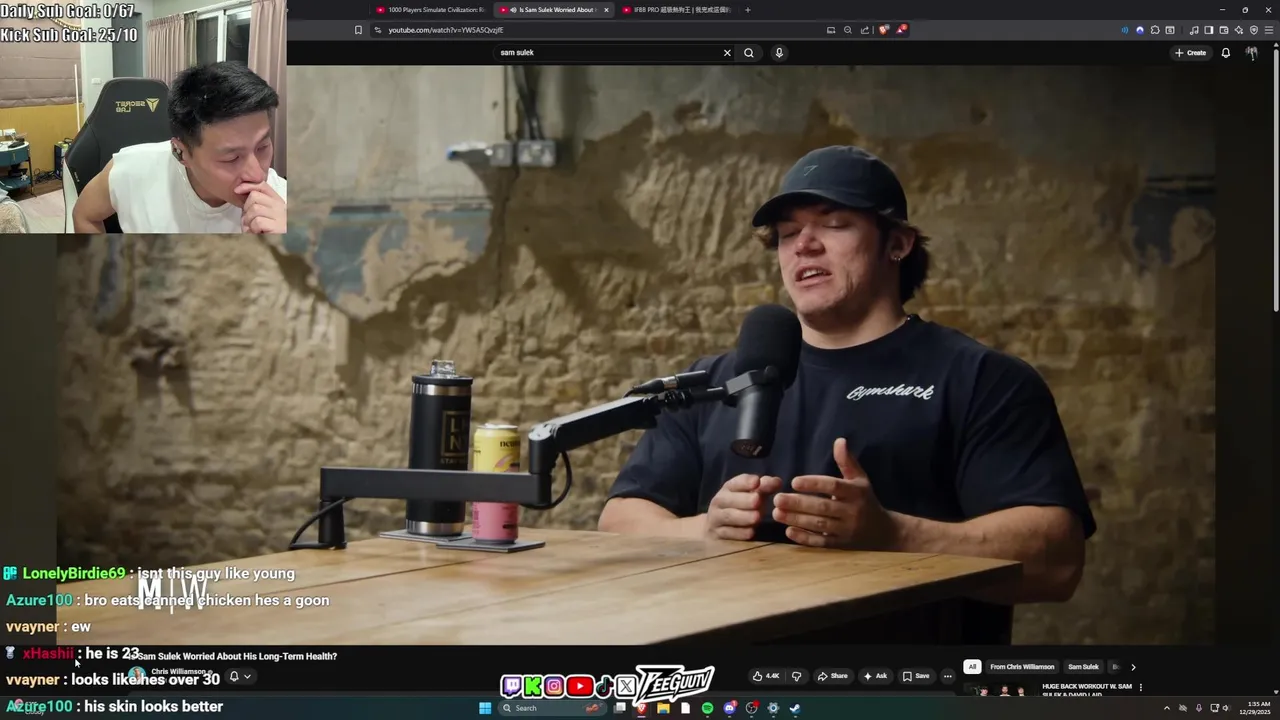Open Spotify from the taskbar

tap(707, 708)
